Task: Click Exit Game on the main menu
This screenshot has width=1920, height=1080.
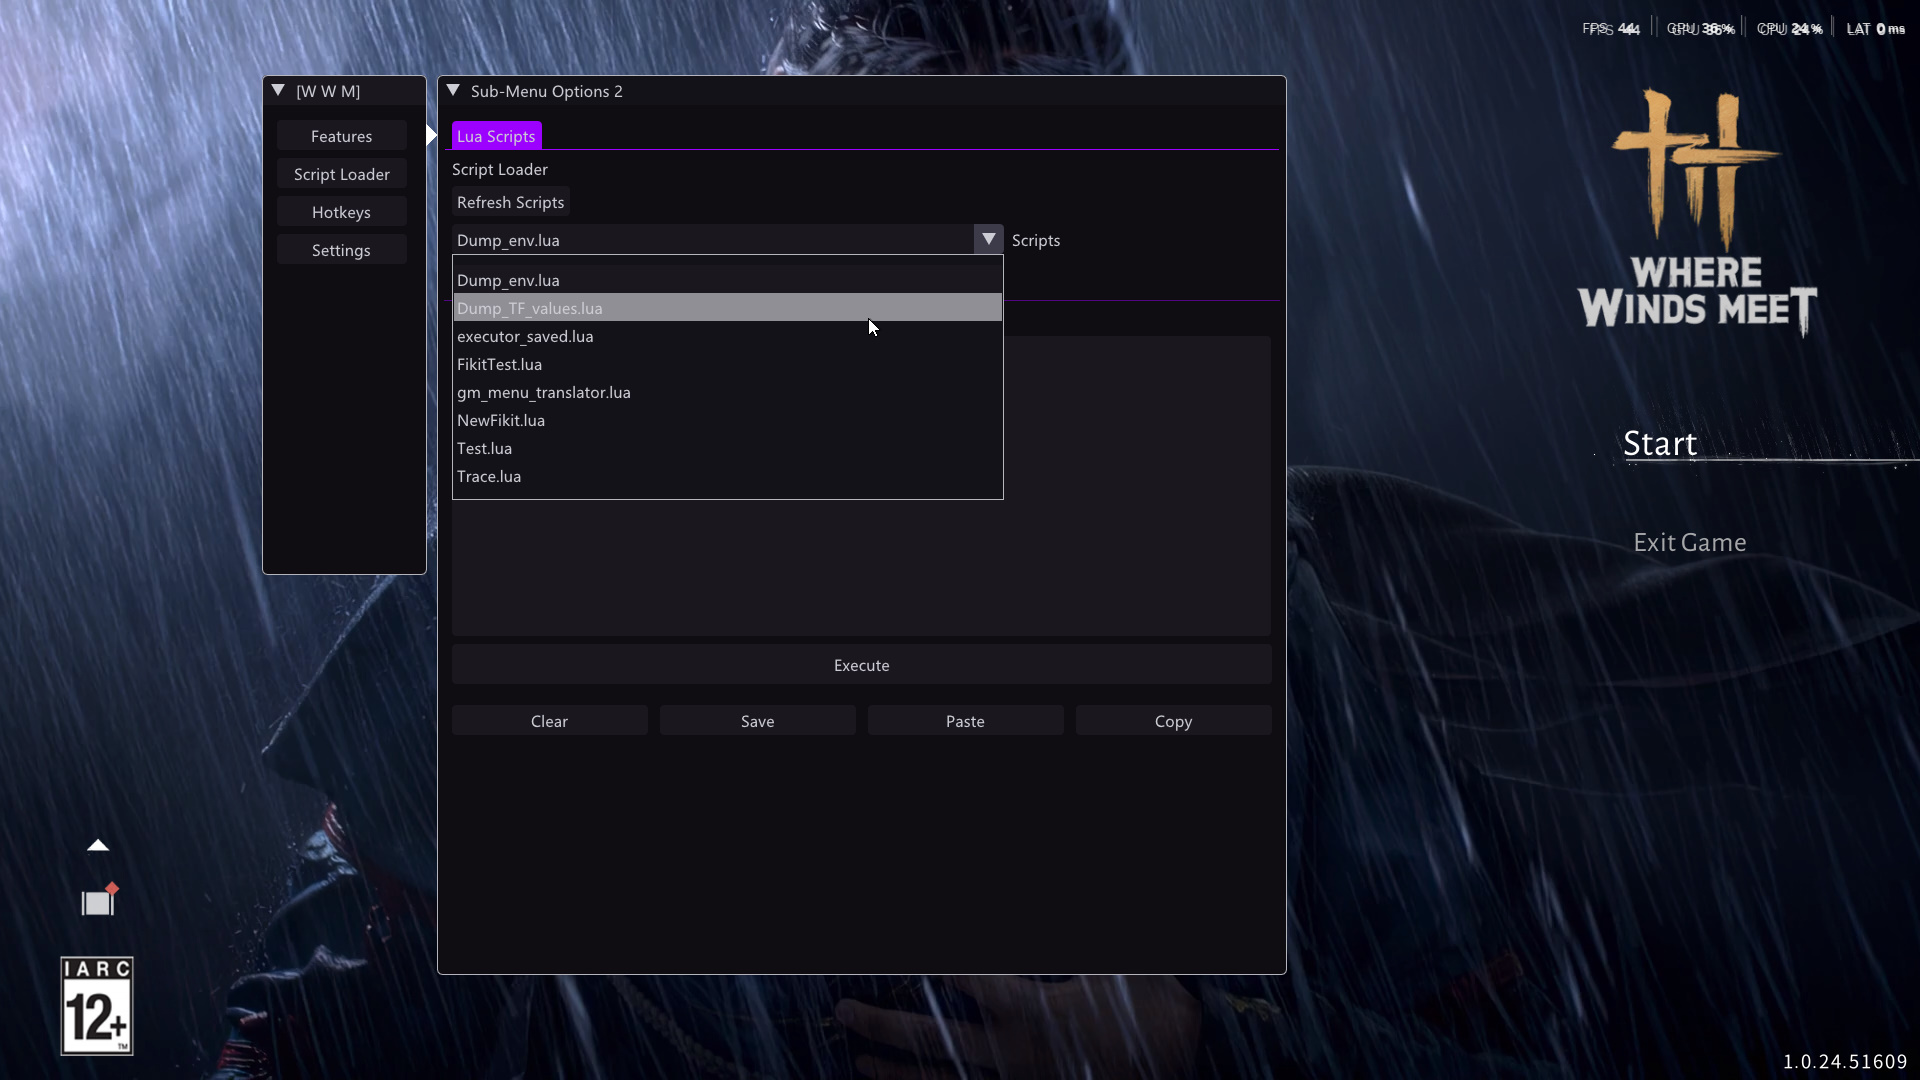Action: pos(1690,542)
